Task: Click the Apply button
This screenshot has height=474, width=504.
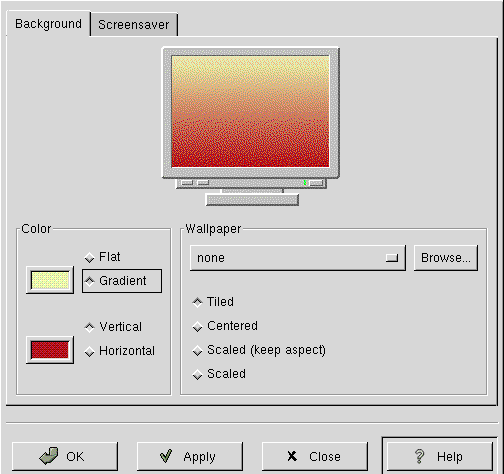Action: pos(190,456)
